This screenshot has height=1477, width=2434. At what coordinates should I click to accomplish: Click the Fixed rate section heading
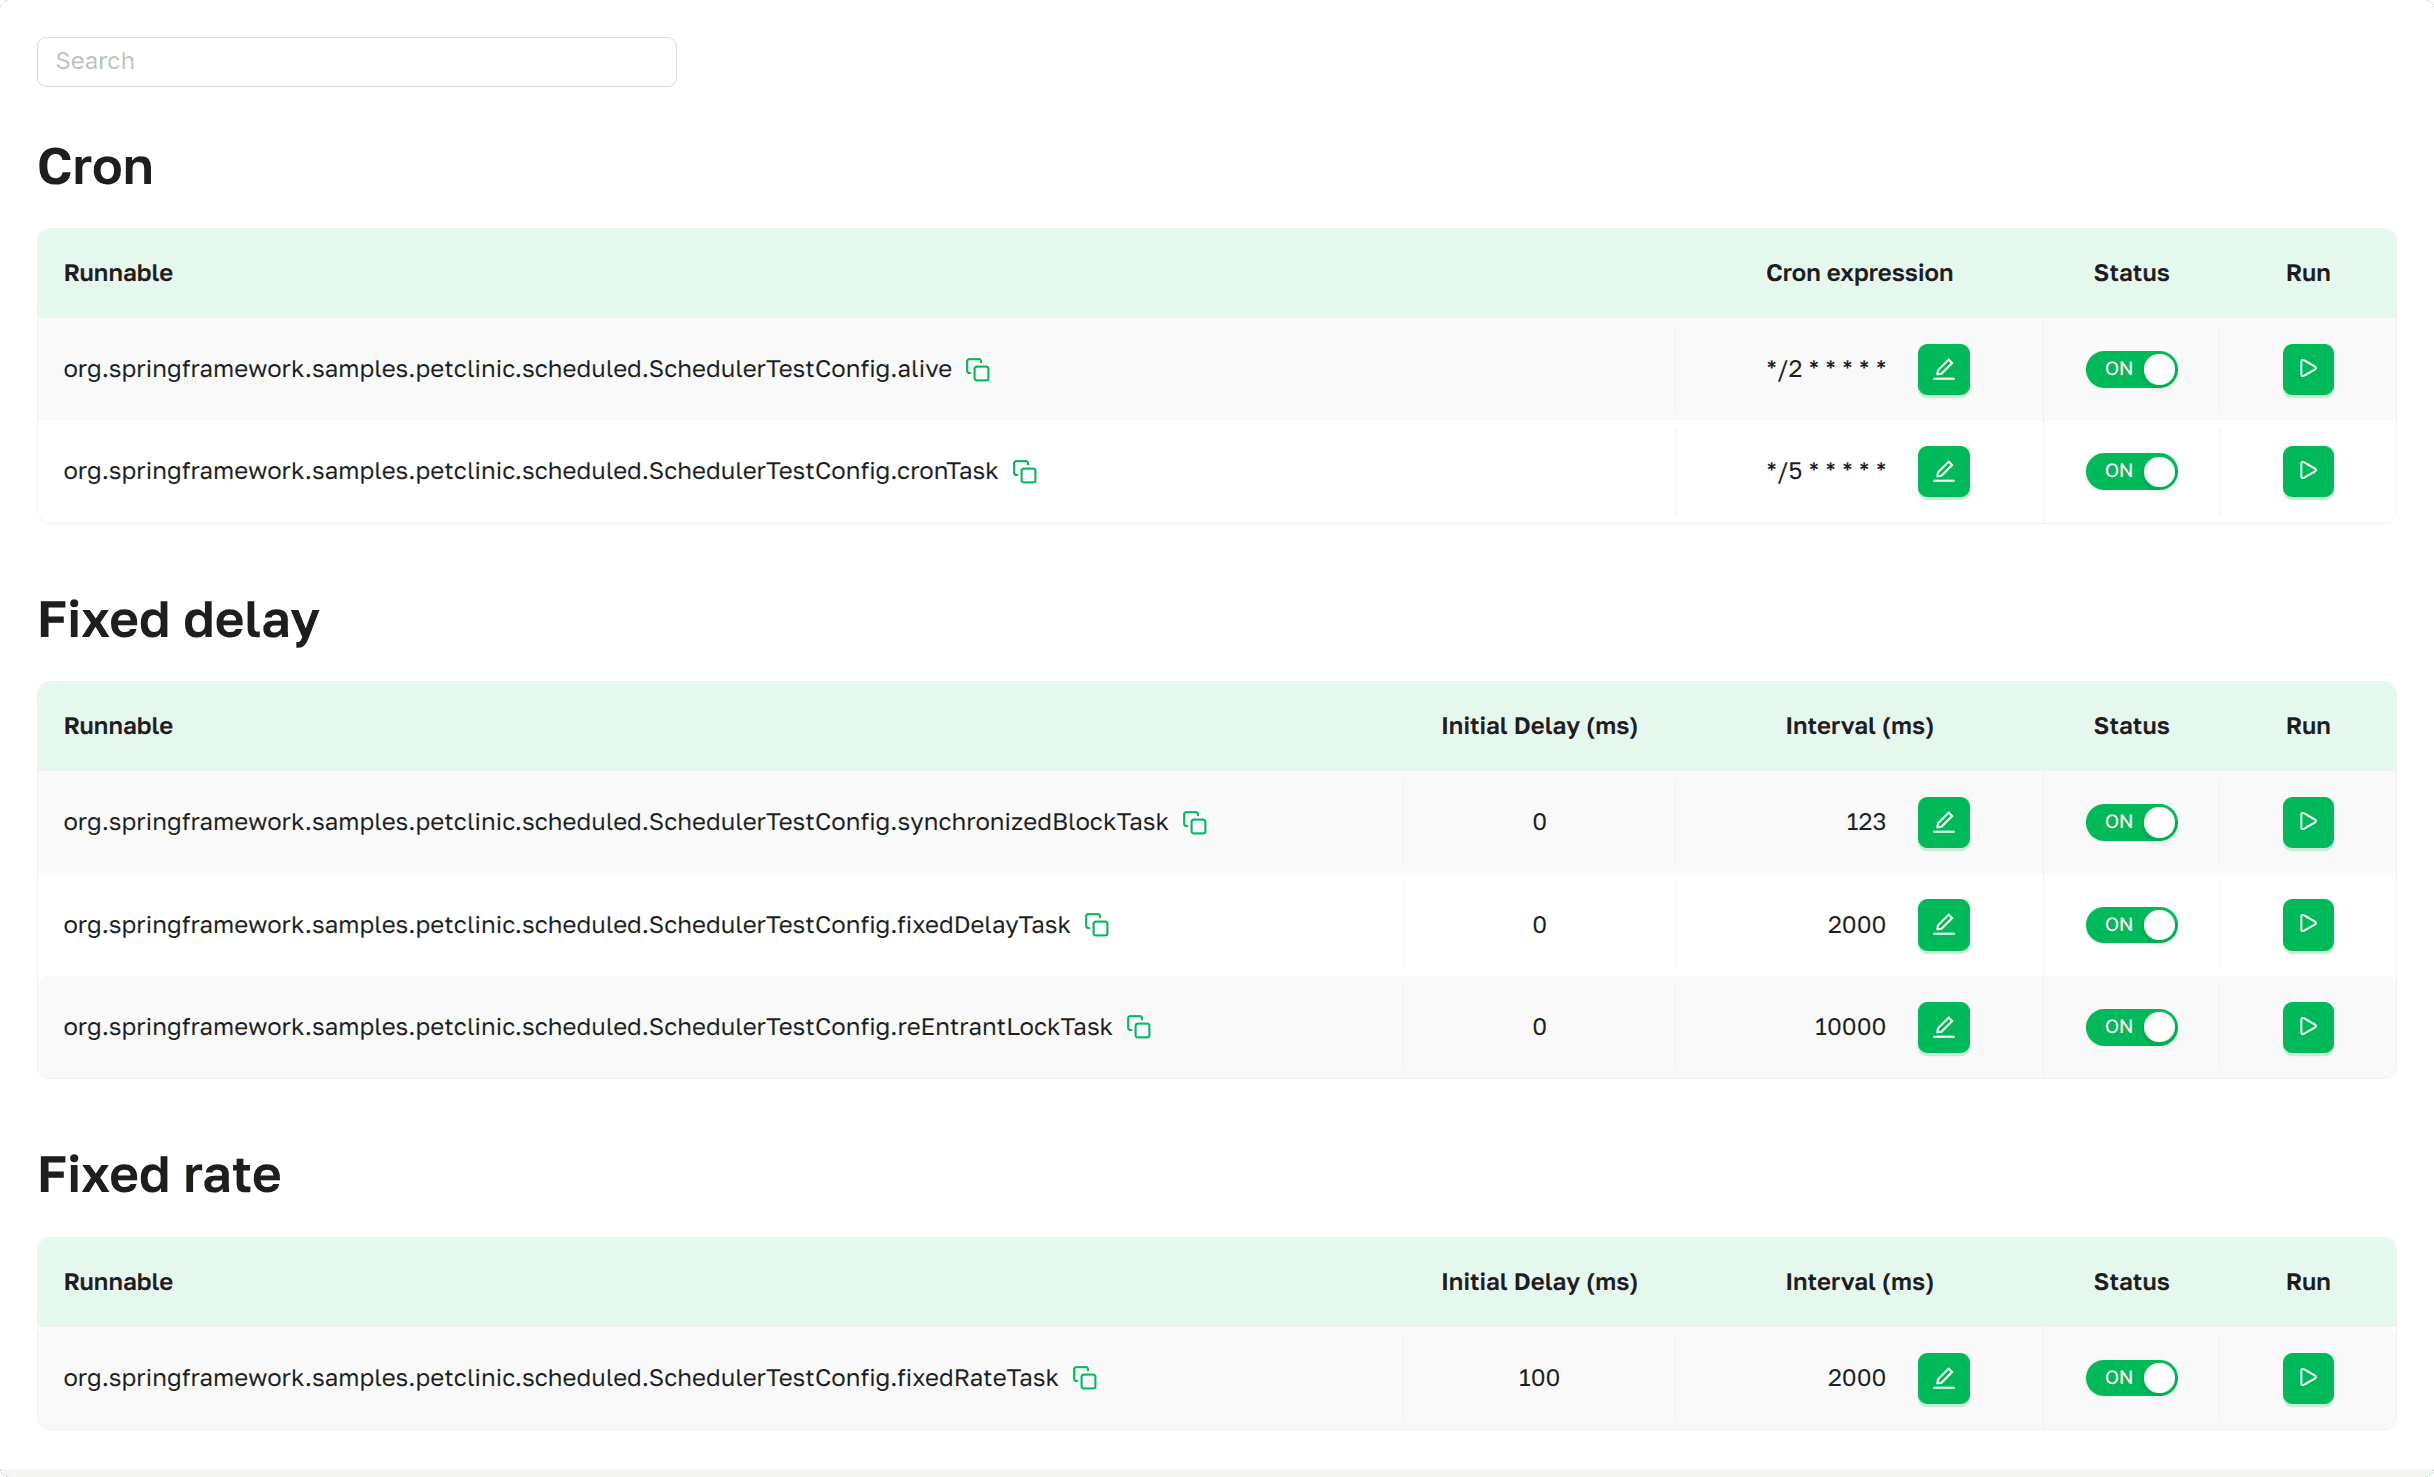click(x=159, y=1175)
